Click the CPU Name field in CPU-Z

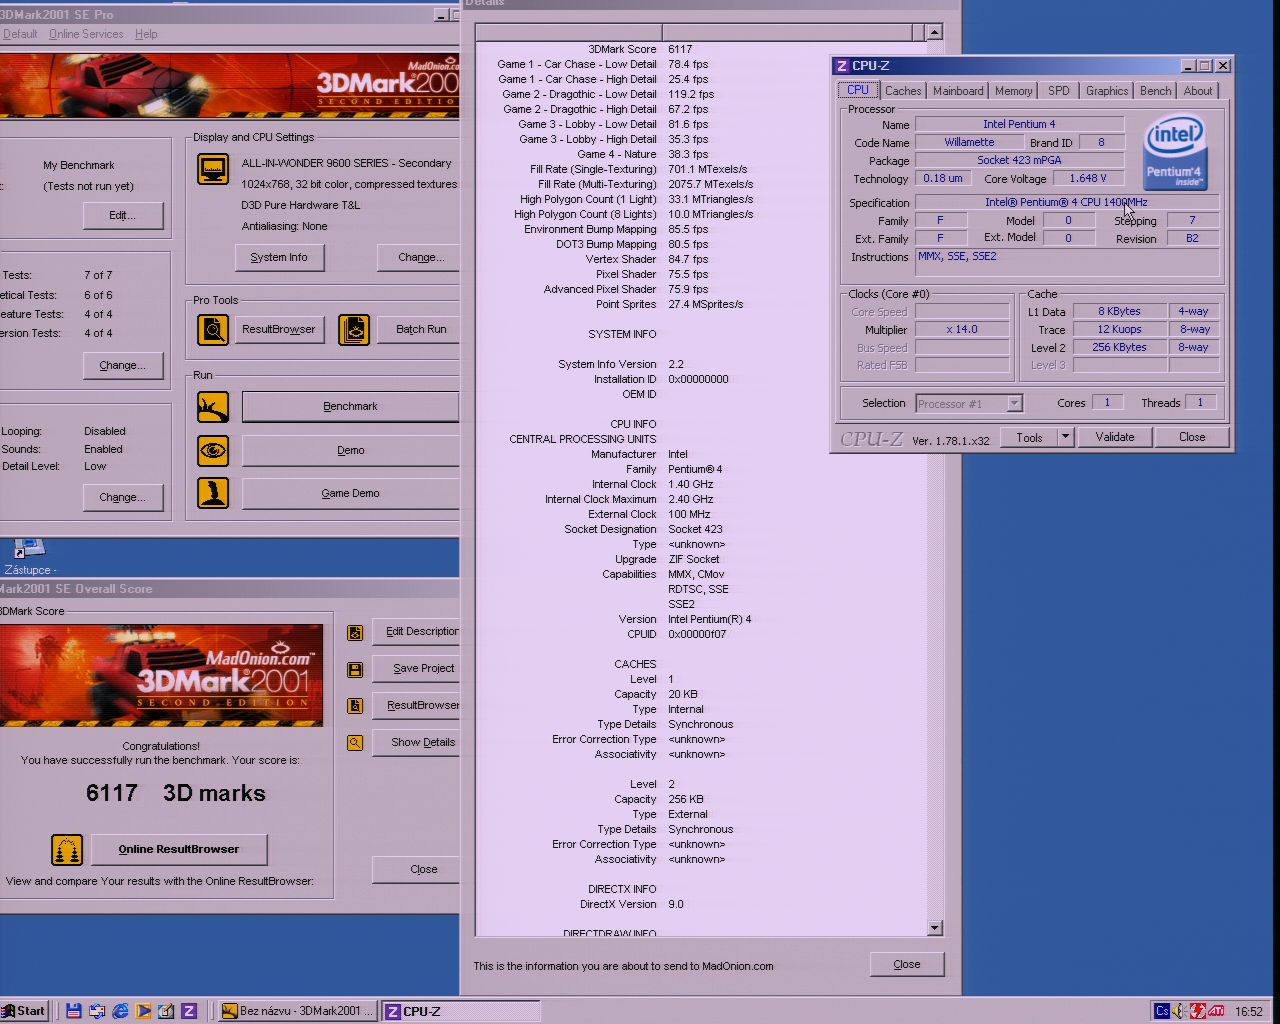[x=1019, y=124]
